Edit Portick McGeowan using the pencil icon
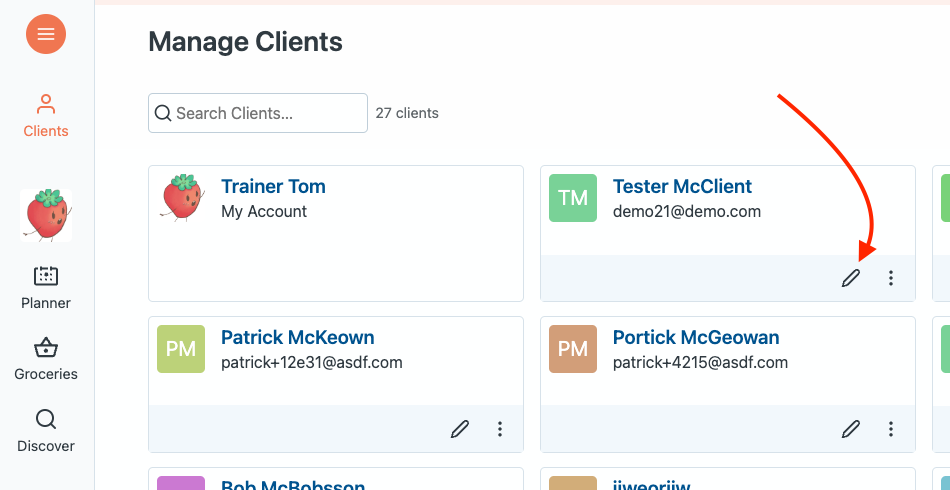950x490 pixels. [851, 429]
